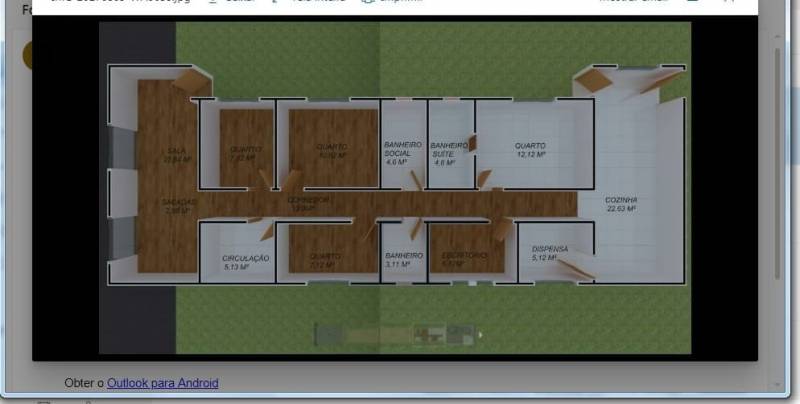
Task: Click the Sala room on the floor plan
Action: click(175, 155)
